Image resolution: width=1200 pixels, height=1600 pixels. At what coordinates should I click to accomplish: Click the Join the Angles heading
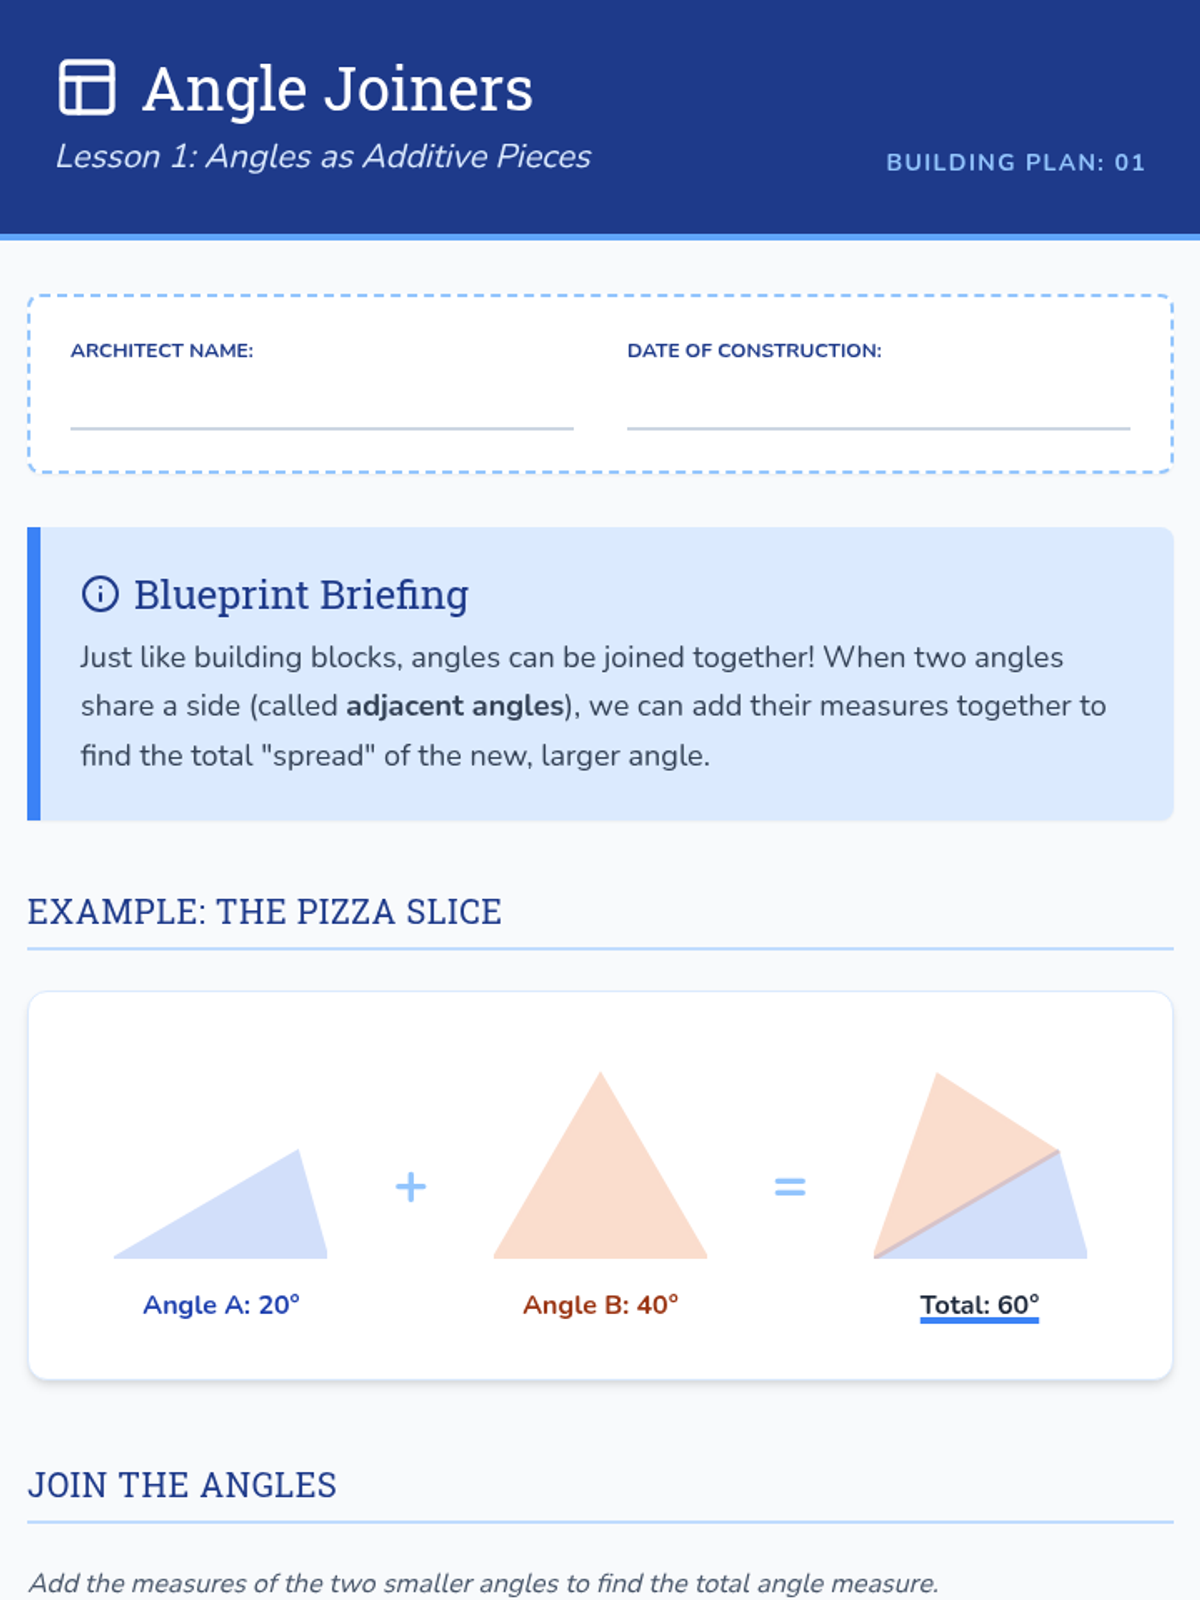pos(182,1485)
